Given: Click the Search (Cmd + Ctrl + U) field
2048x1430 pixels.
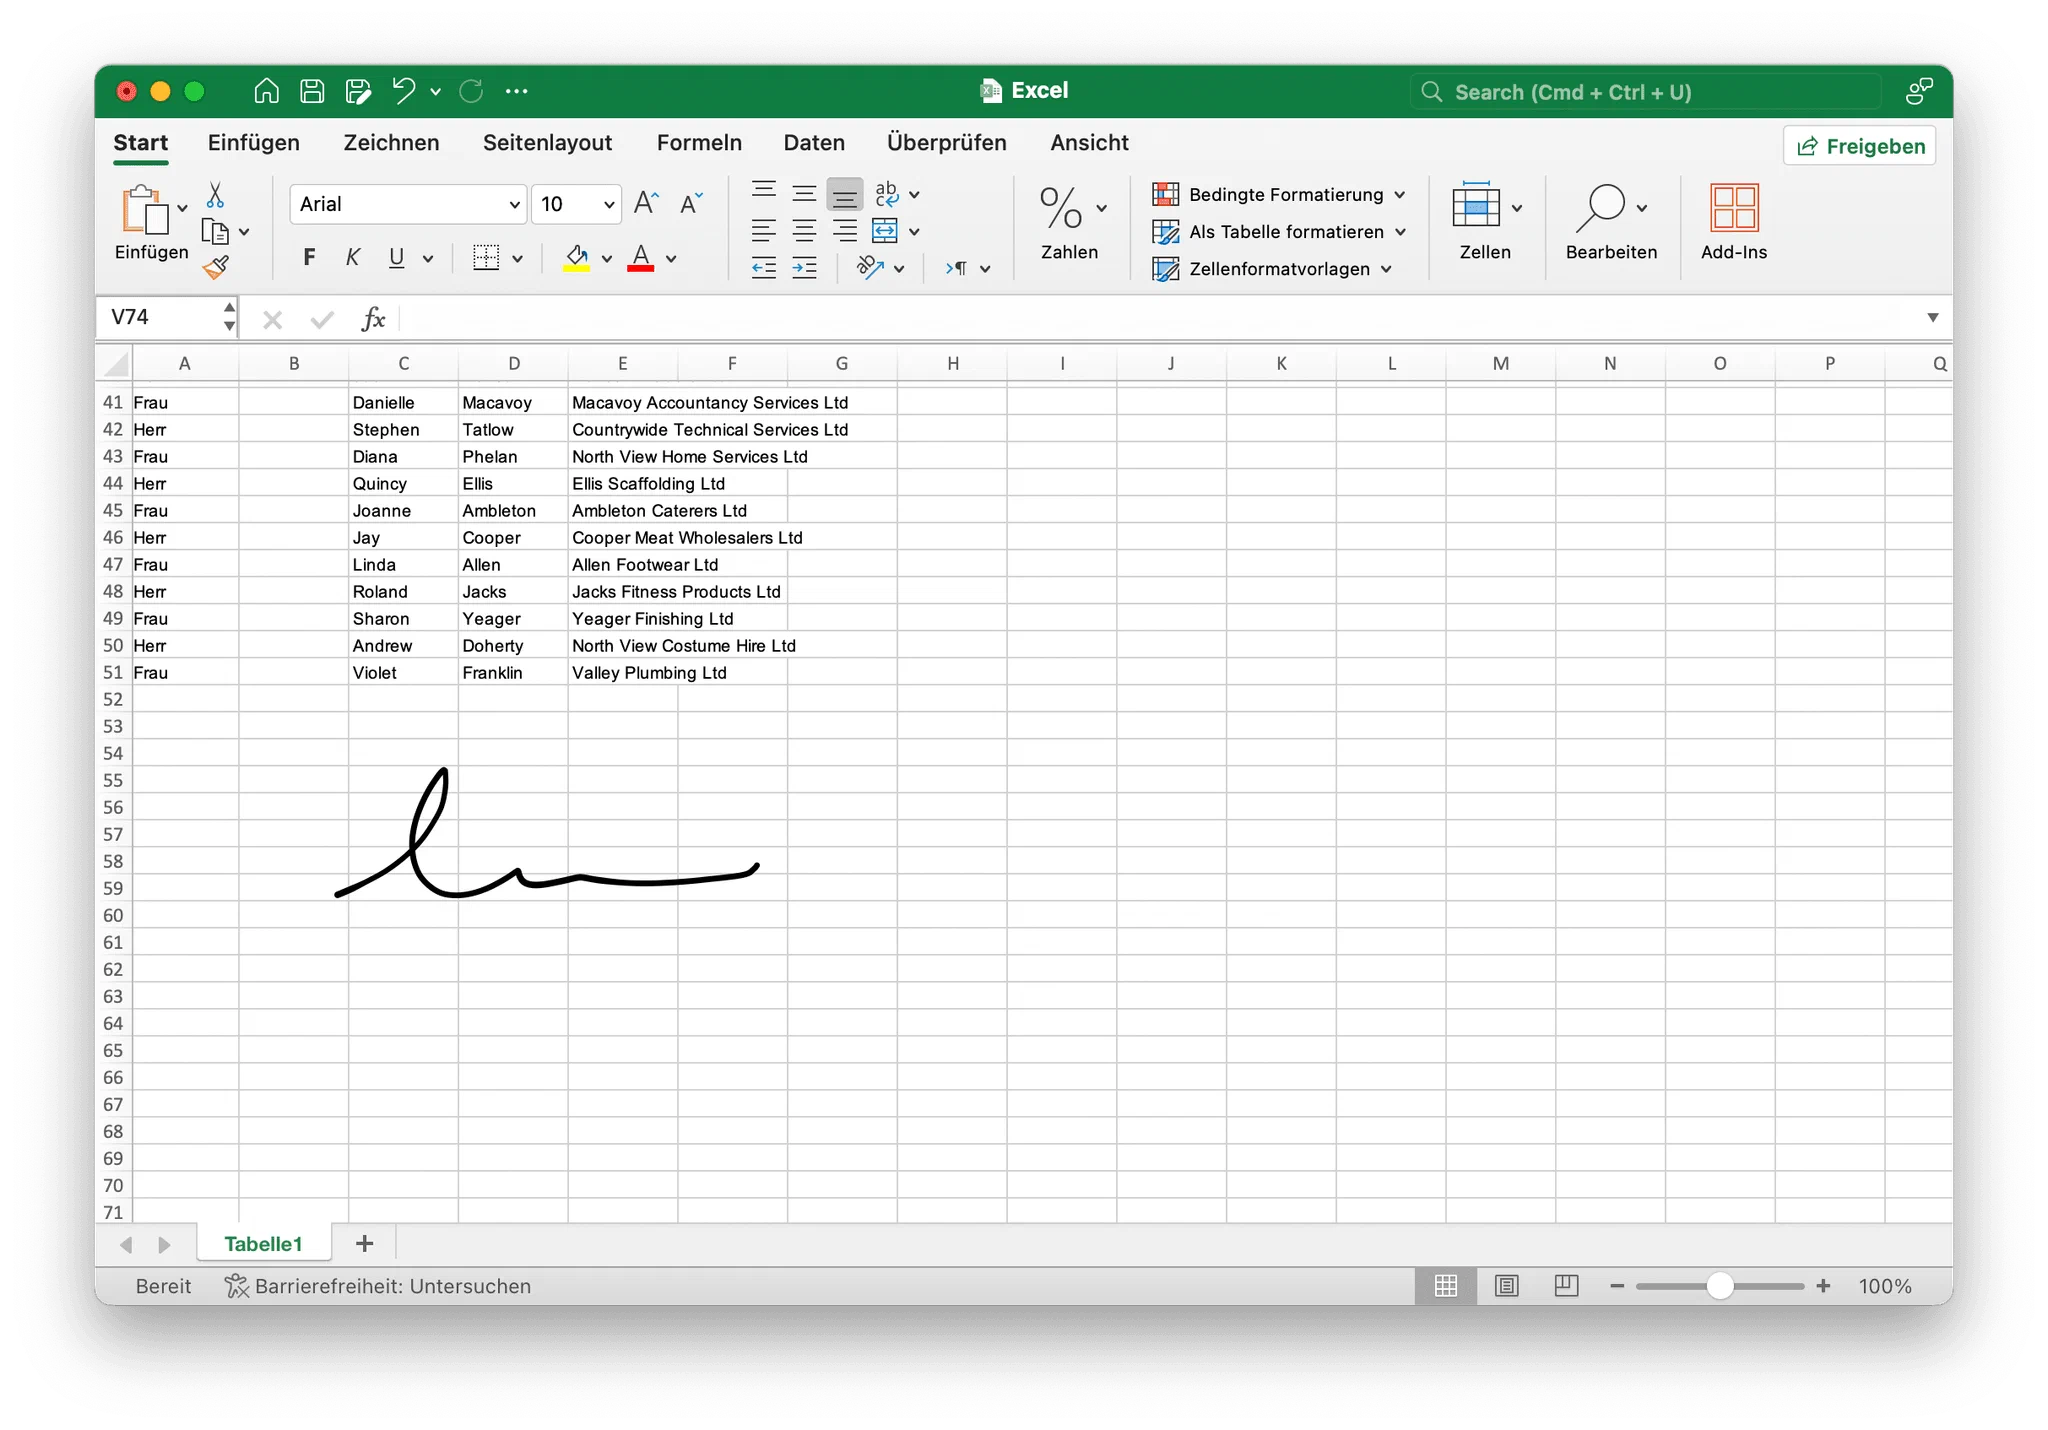Looking at the screenshot, I should pos(1646,92).
